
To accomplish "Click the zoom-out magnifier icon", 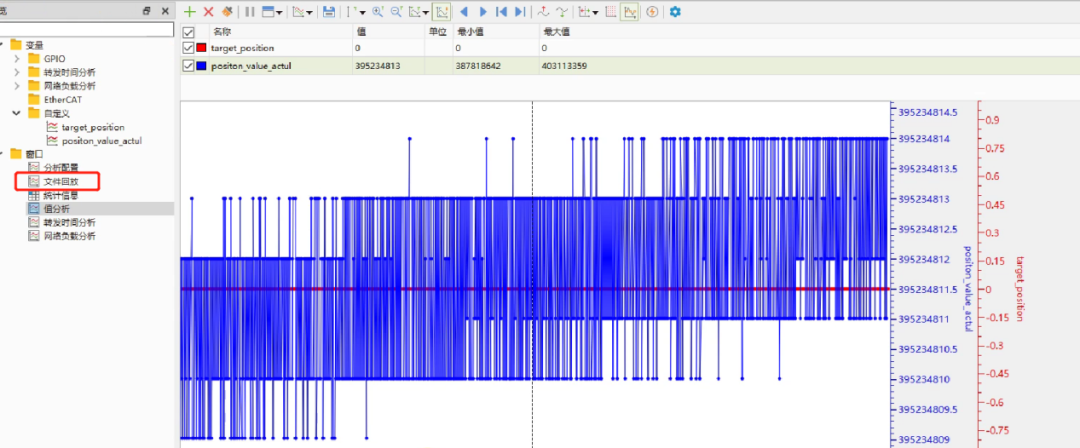I will tap(396, 12).
